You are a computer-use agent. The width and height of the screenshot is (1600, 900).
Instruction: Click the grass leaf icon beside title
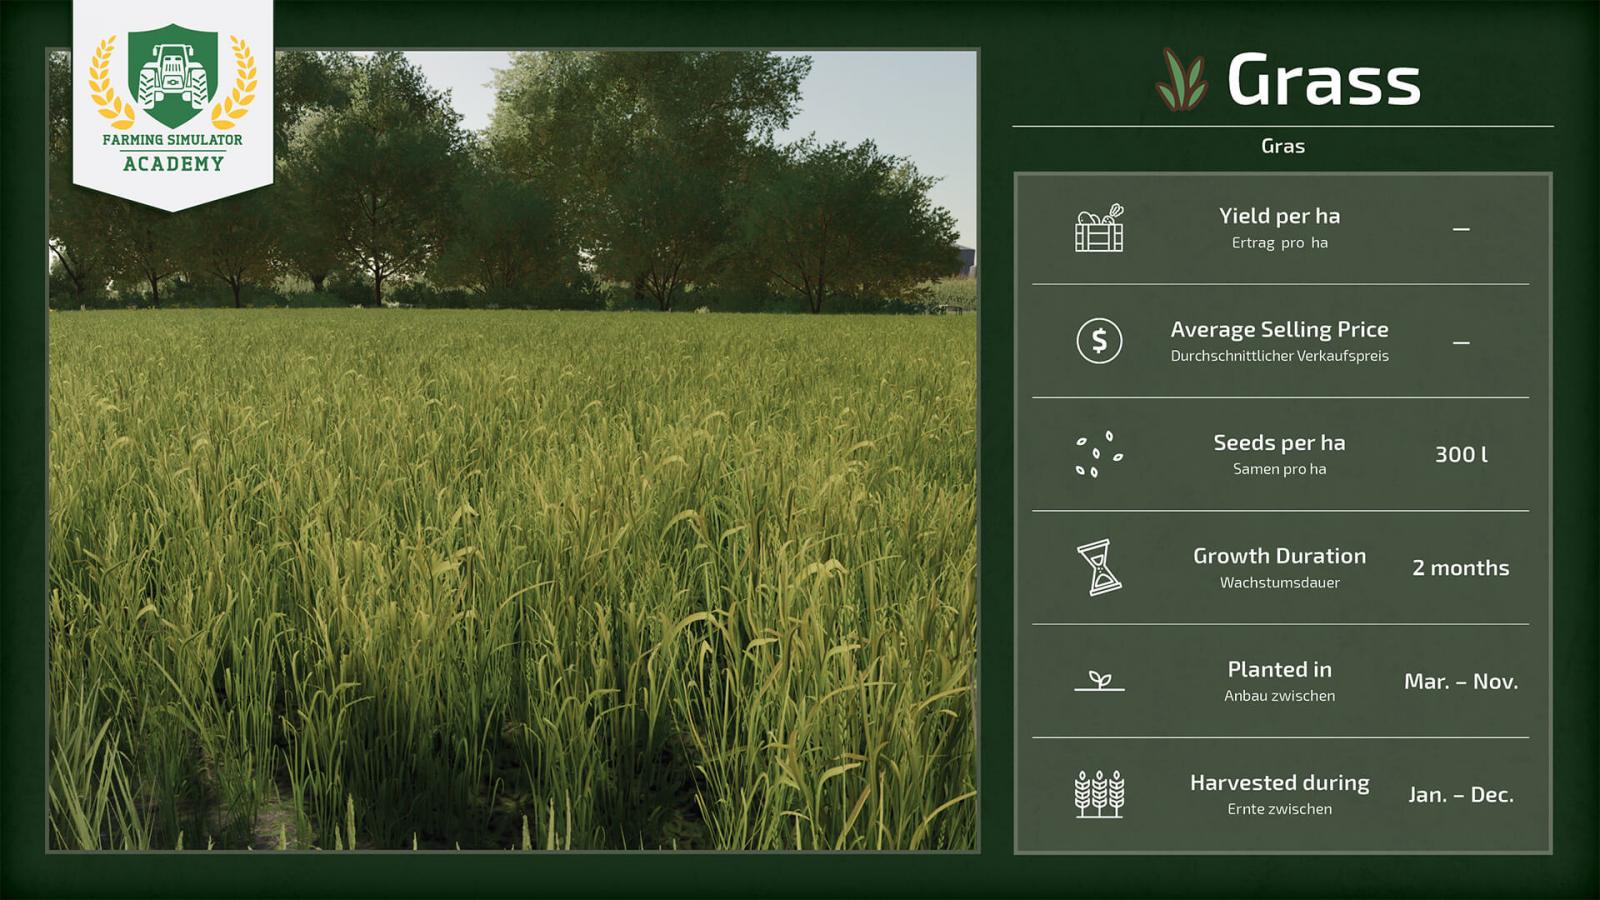pos(1181,80)
